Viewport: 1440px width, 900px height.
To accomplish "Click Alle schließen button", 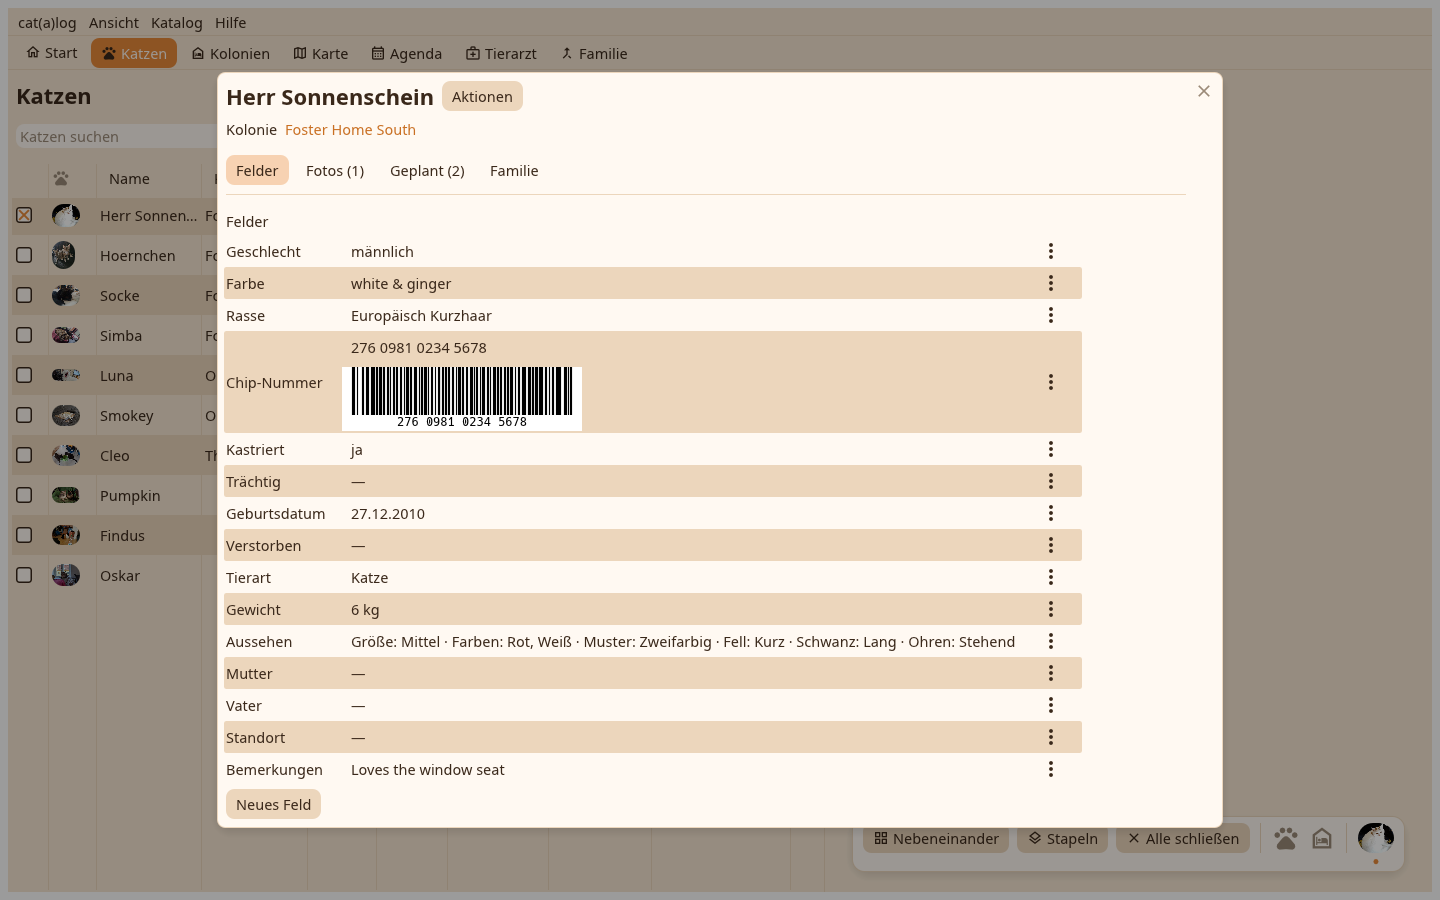I will (1183, 838).
